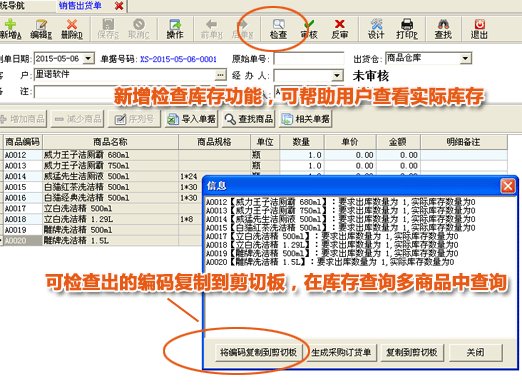Expand the 出货仓 warehouse dropdown
522x389 pixels.
click(465, 59)
